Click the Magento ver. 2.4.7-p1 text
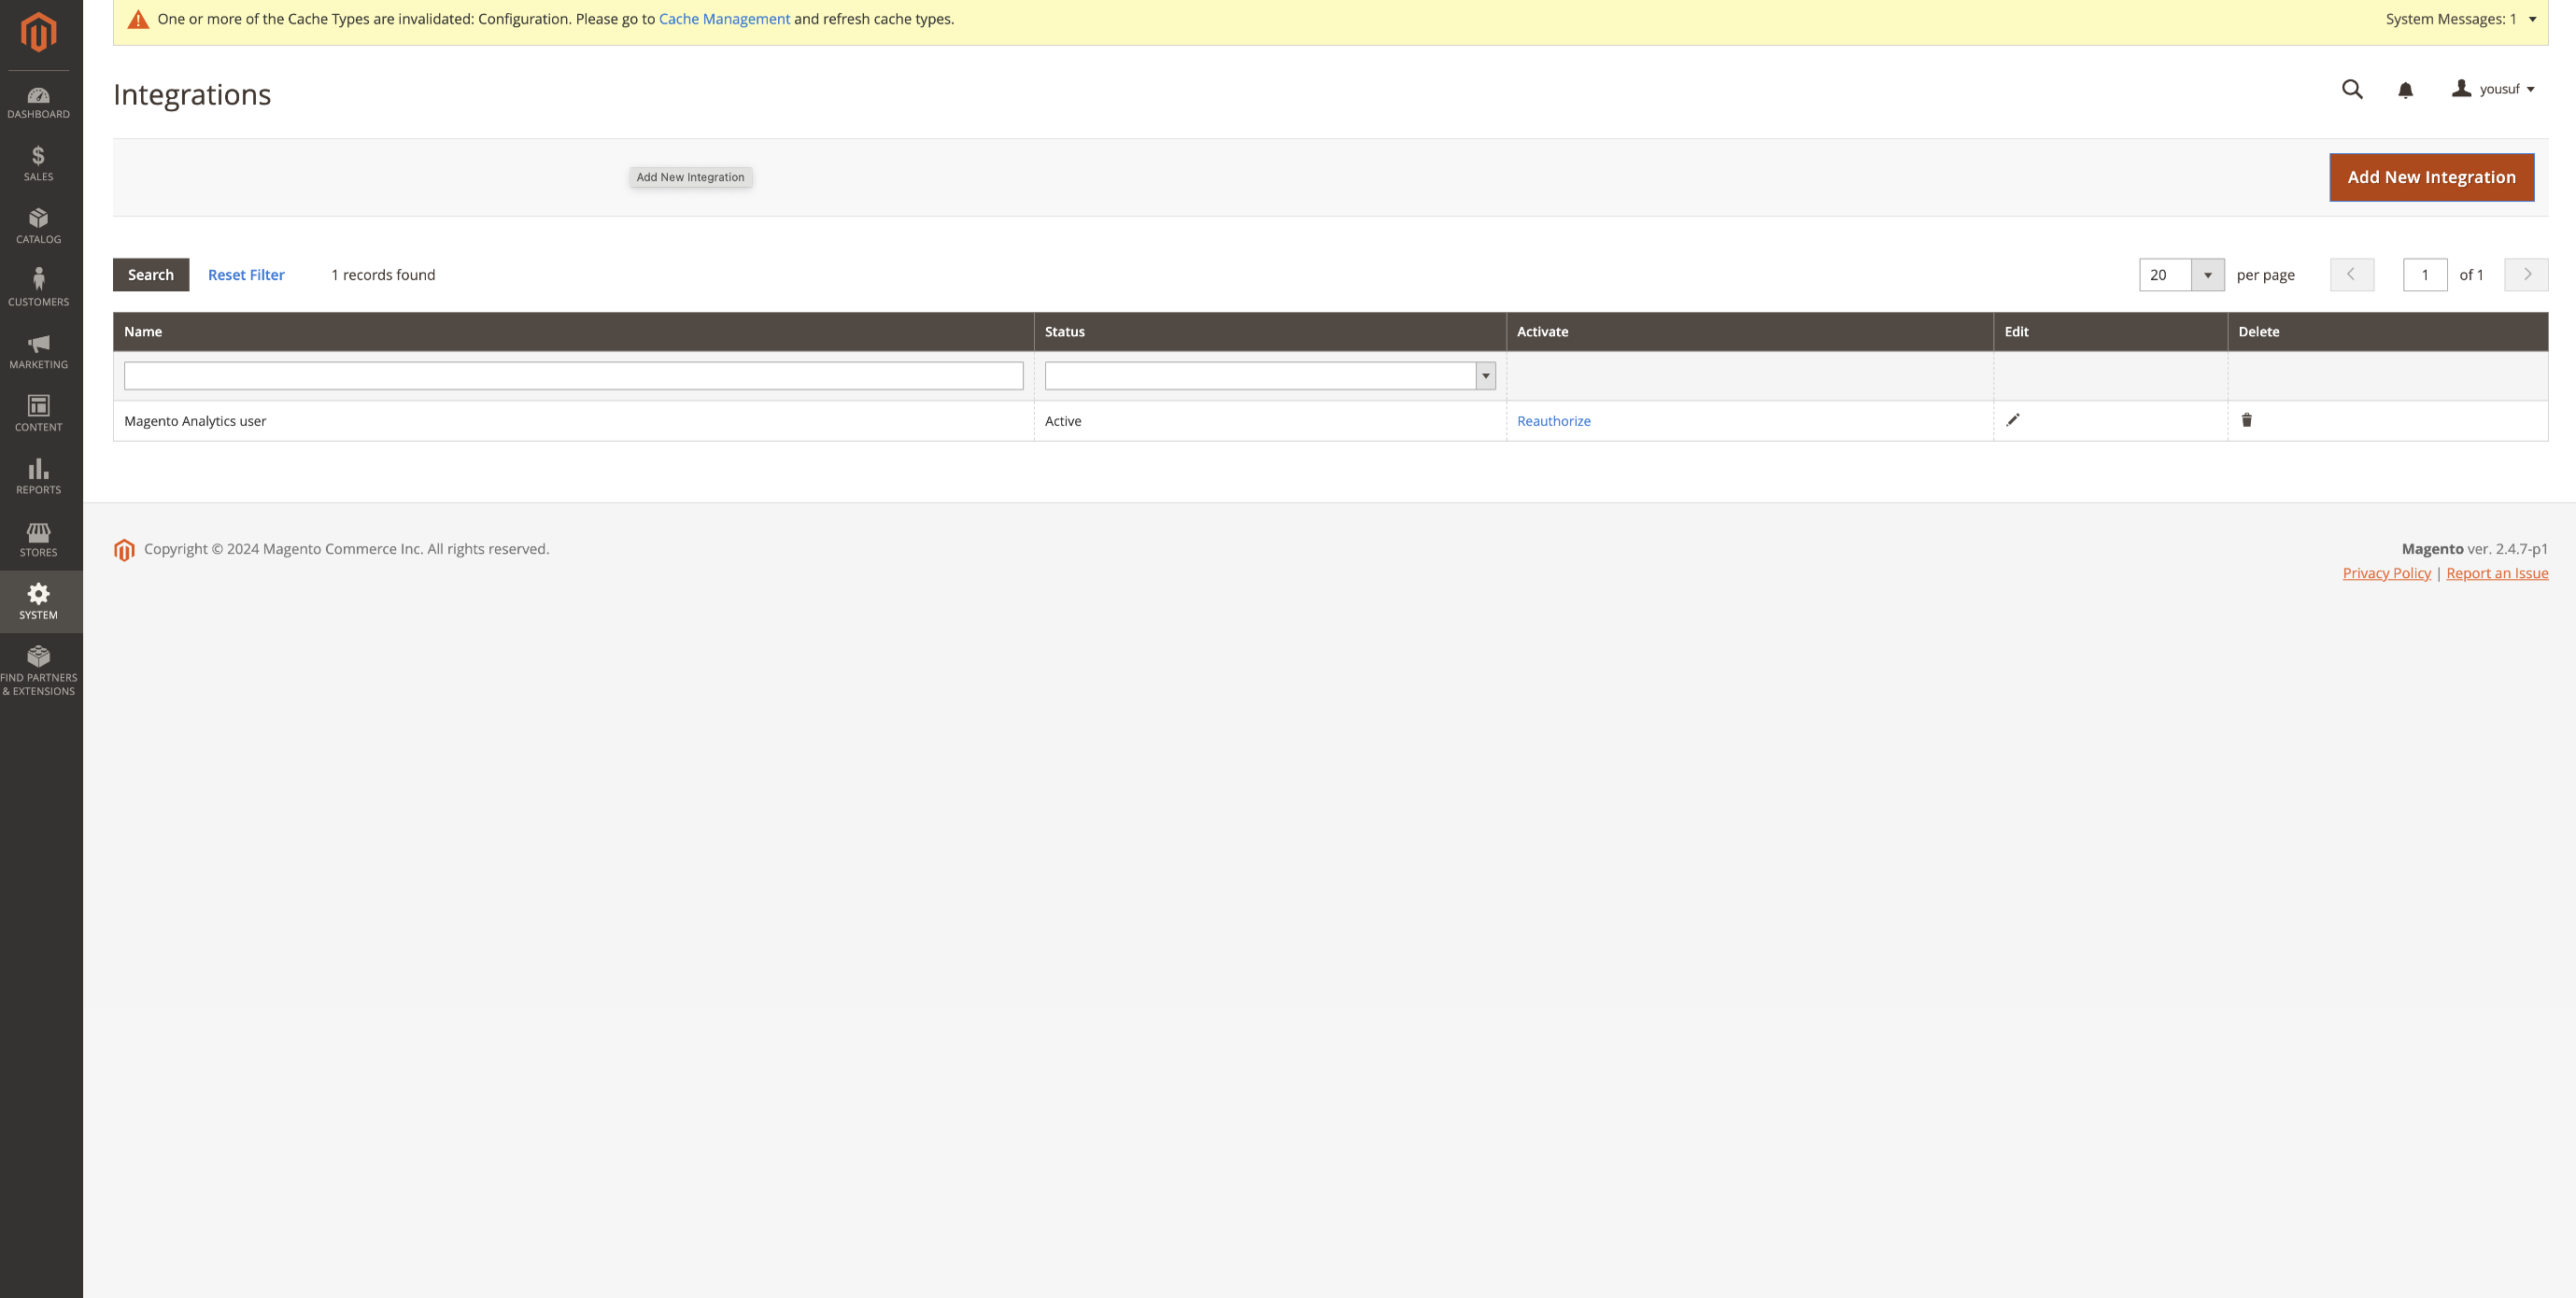The height and width of the screenshot is (1298, 2576). tap(2474, 549)
